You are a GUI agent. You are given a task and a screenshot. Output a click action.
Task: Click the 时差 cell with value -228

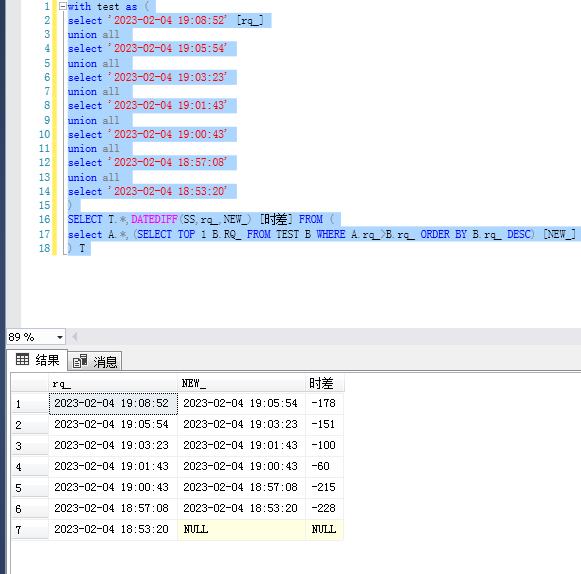325,508
